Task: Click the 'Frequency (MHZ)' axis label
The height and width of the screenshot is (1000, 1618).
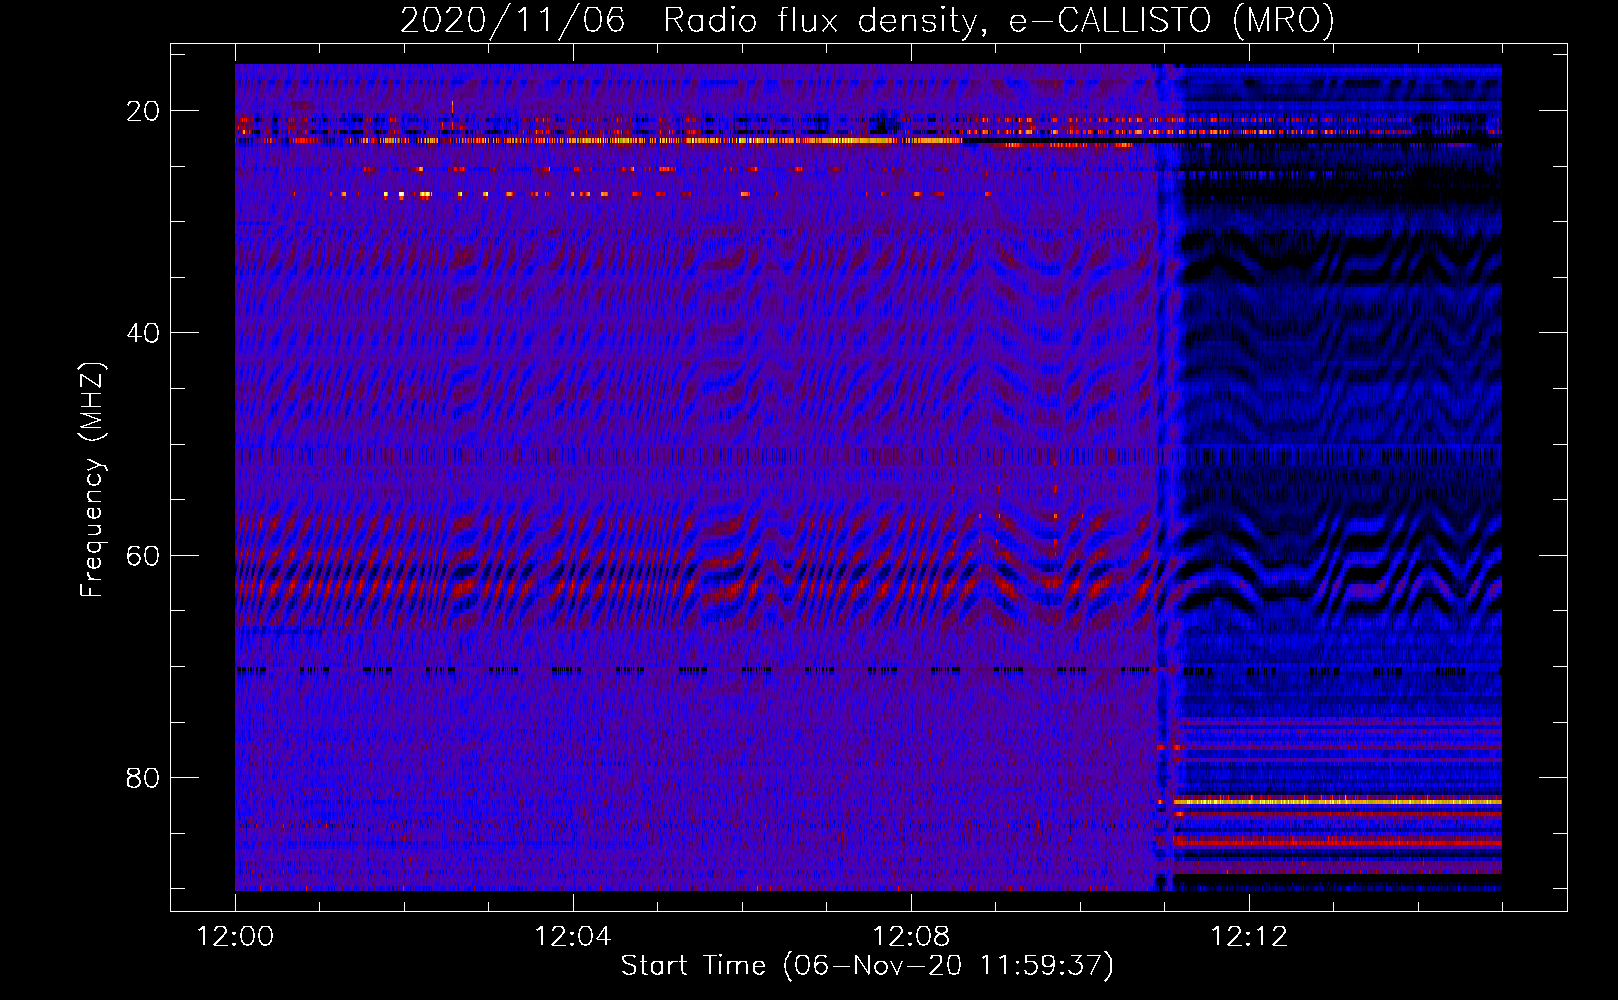Action: point(92,480)
